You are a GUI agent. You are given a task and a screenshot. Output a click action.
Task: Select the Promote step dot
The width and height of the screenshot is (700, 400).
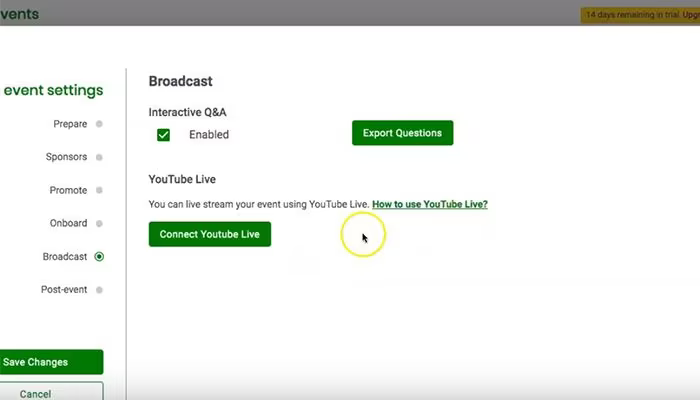[99, 190]
